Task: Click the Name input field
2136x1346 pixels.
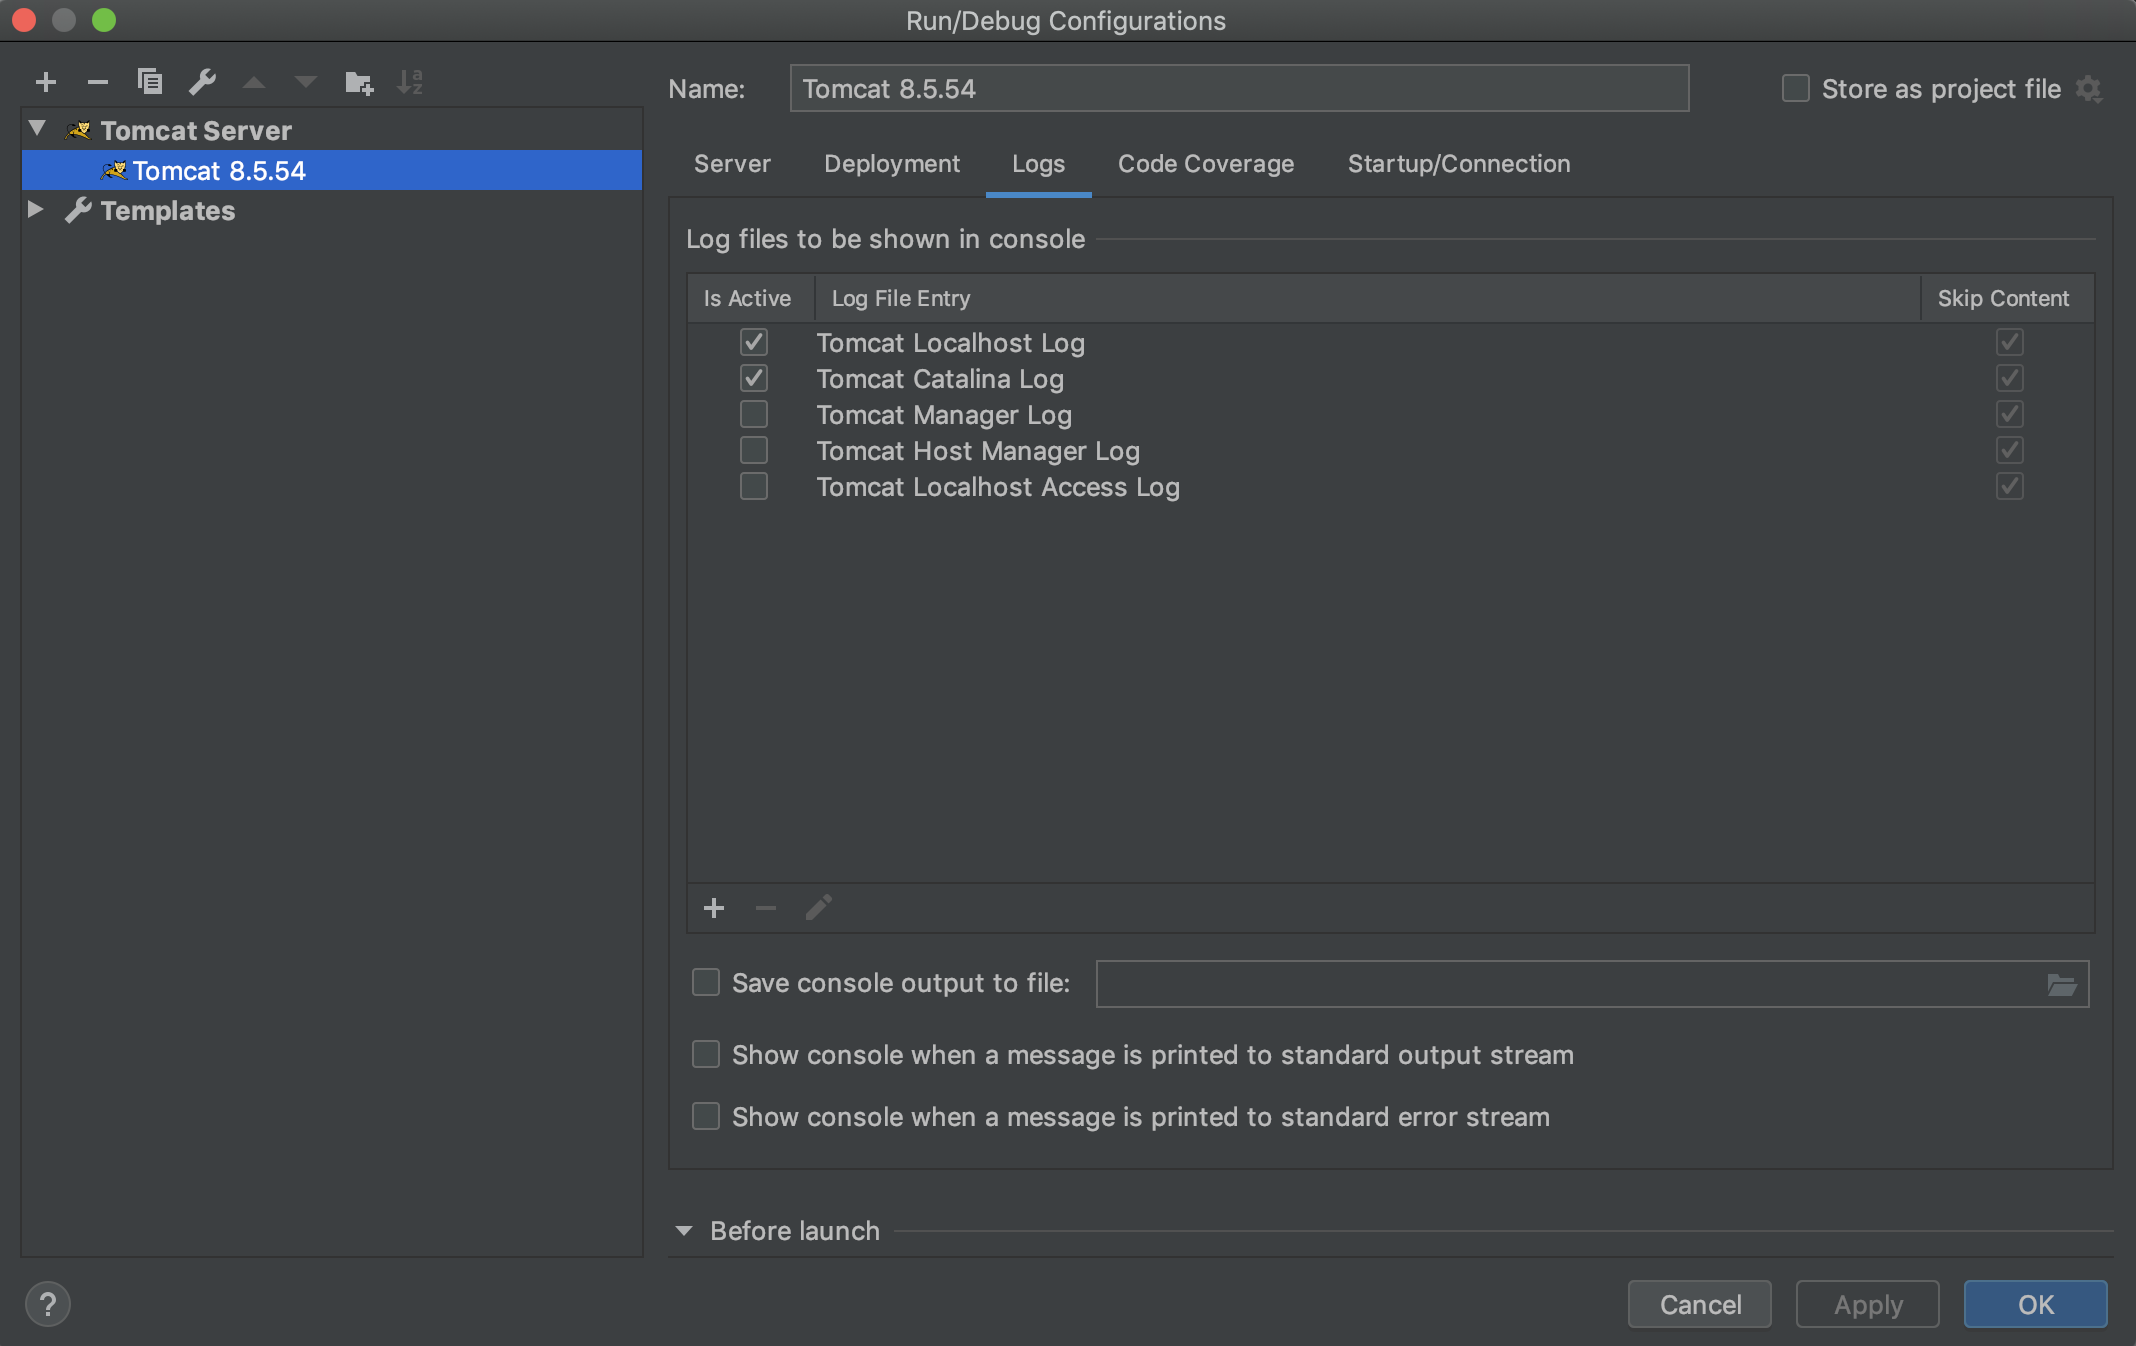Action: [1239, 89]
